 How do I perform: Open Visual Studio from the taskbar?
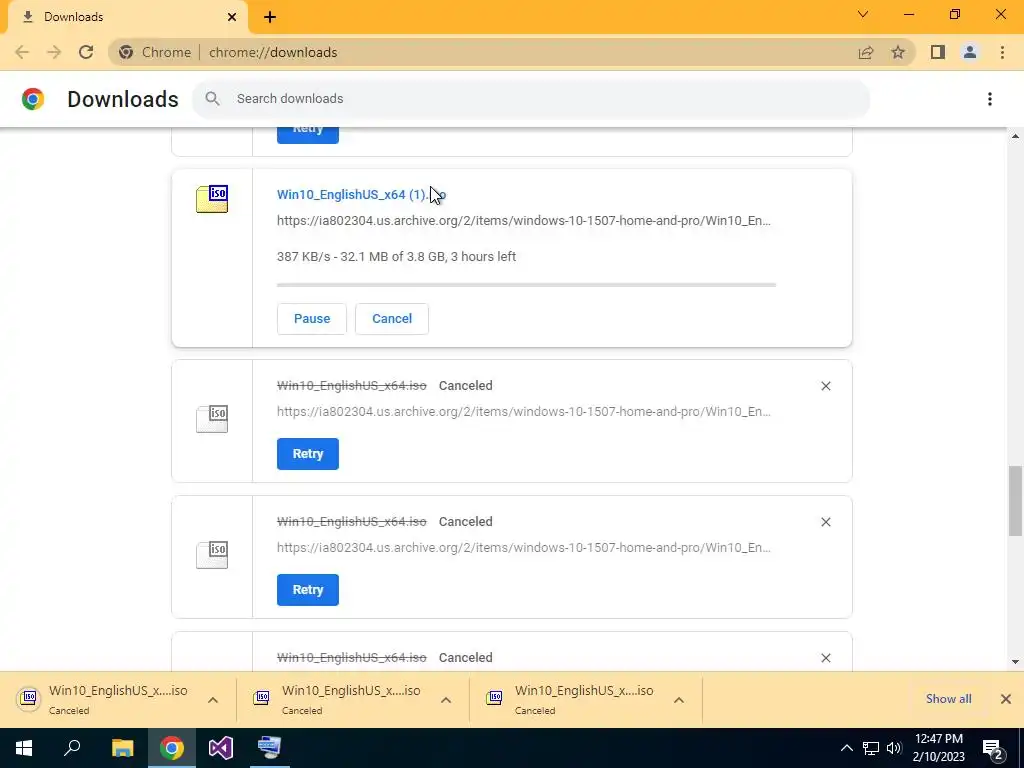coord(221,748)
